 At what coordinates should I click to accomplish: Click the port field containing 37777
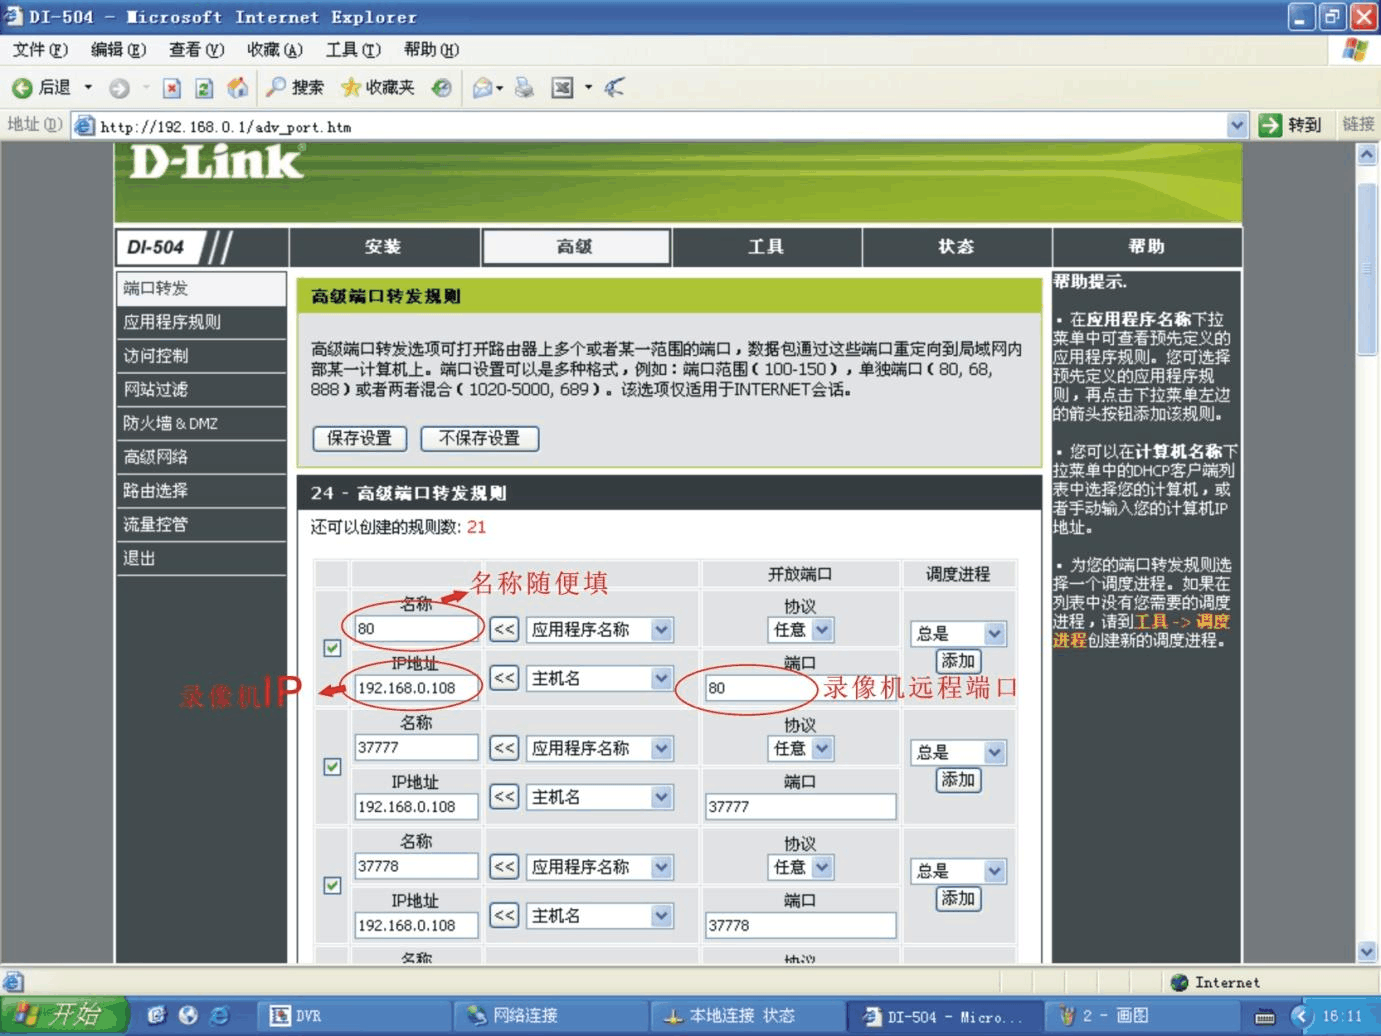799,807
